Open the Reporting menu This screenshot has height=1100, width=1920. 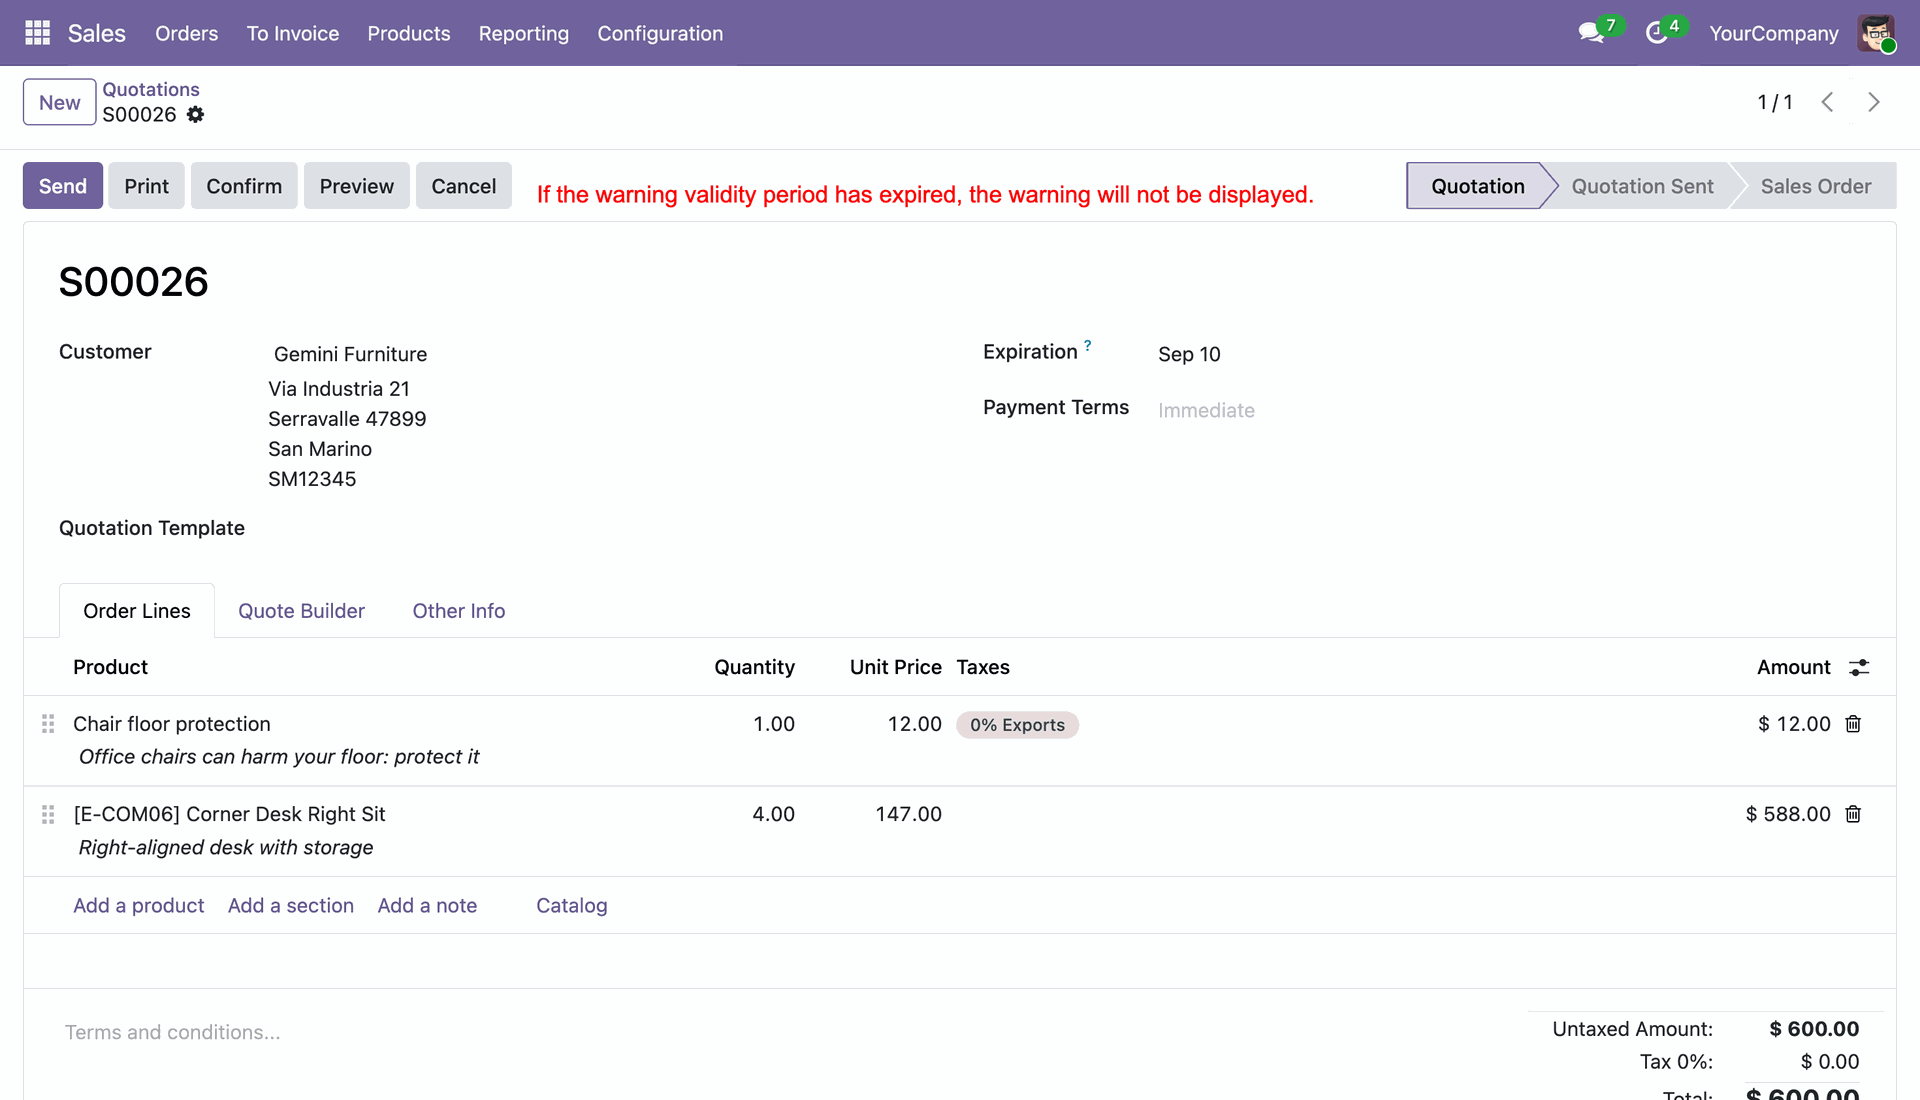click(x=524, y=33)
